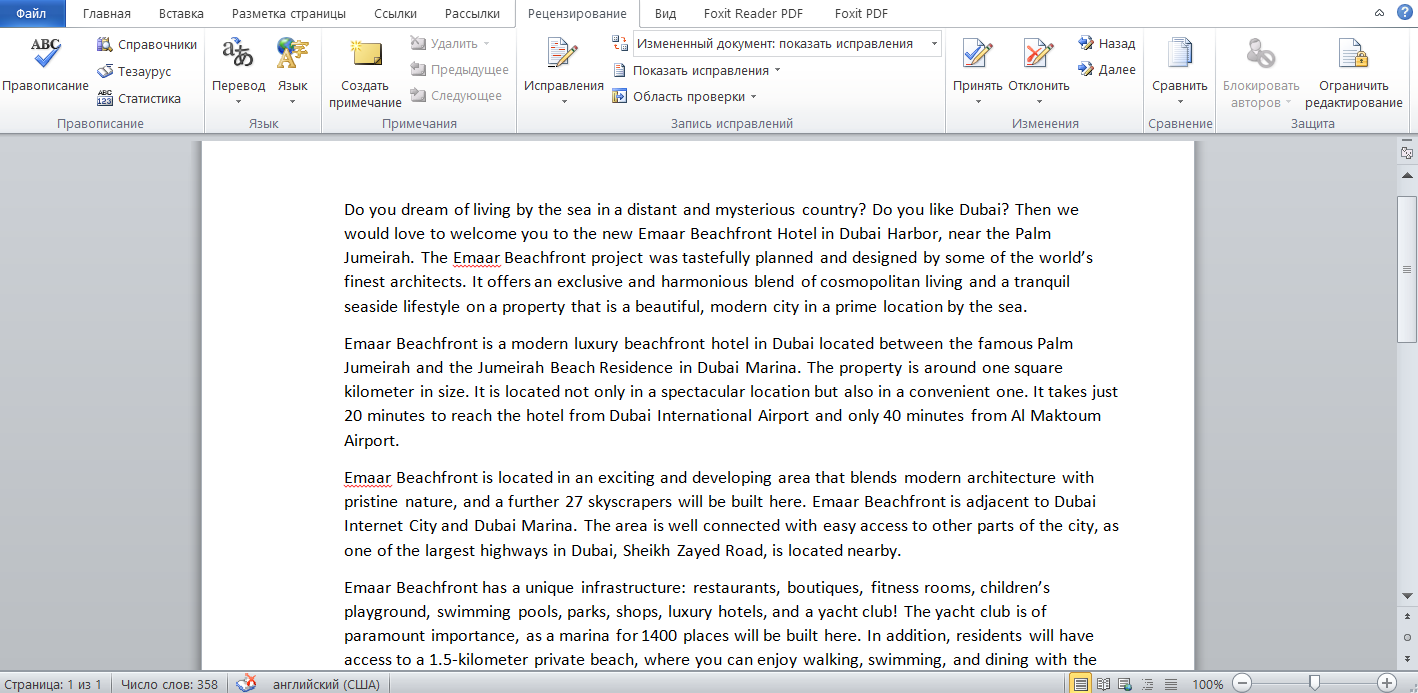Toggle ruler icon above scrollbar
The image size is (1418, 693).
click(x=1407, y=153)
